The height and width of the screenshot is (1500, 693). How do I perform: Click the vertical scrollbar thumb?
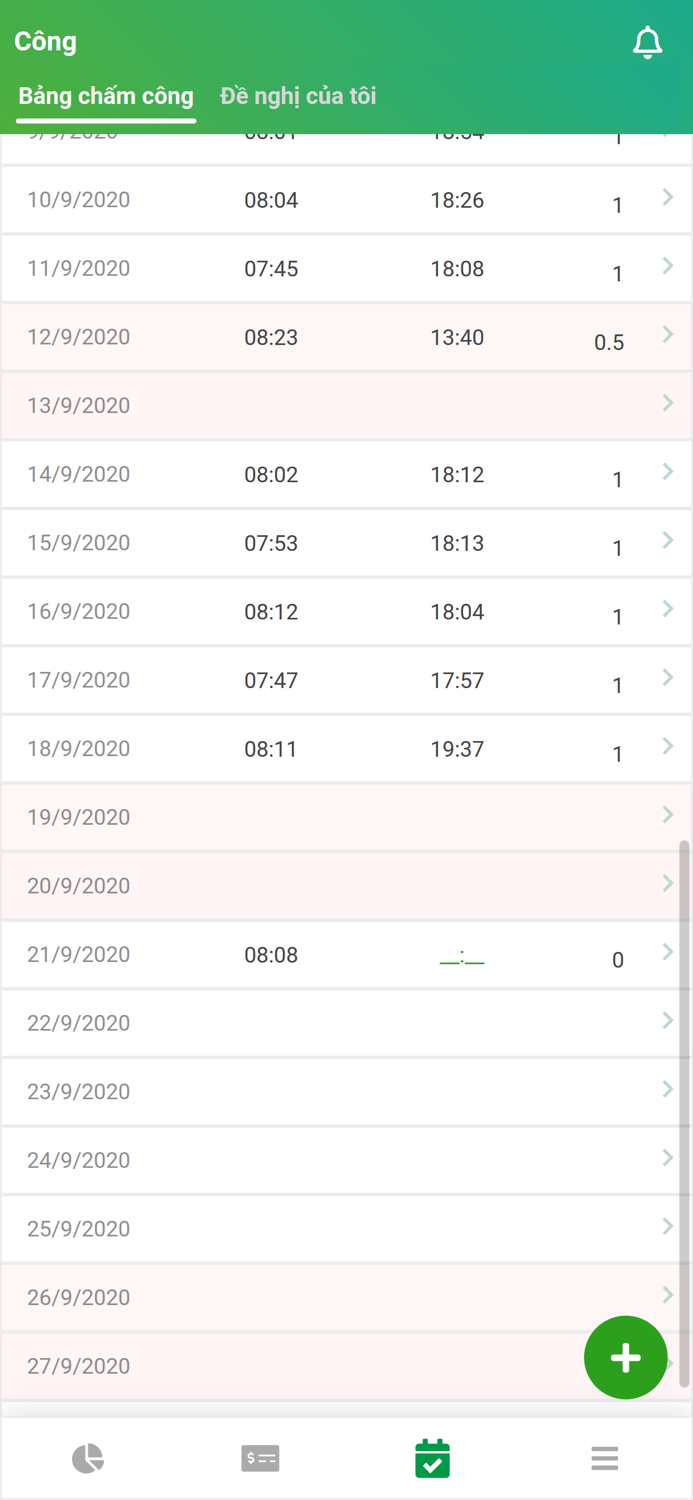click(x=684, y=1110)
